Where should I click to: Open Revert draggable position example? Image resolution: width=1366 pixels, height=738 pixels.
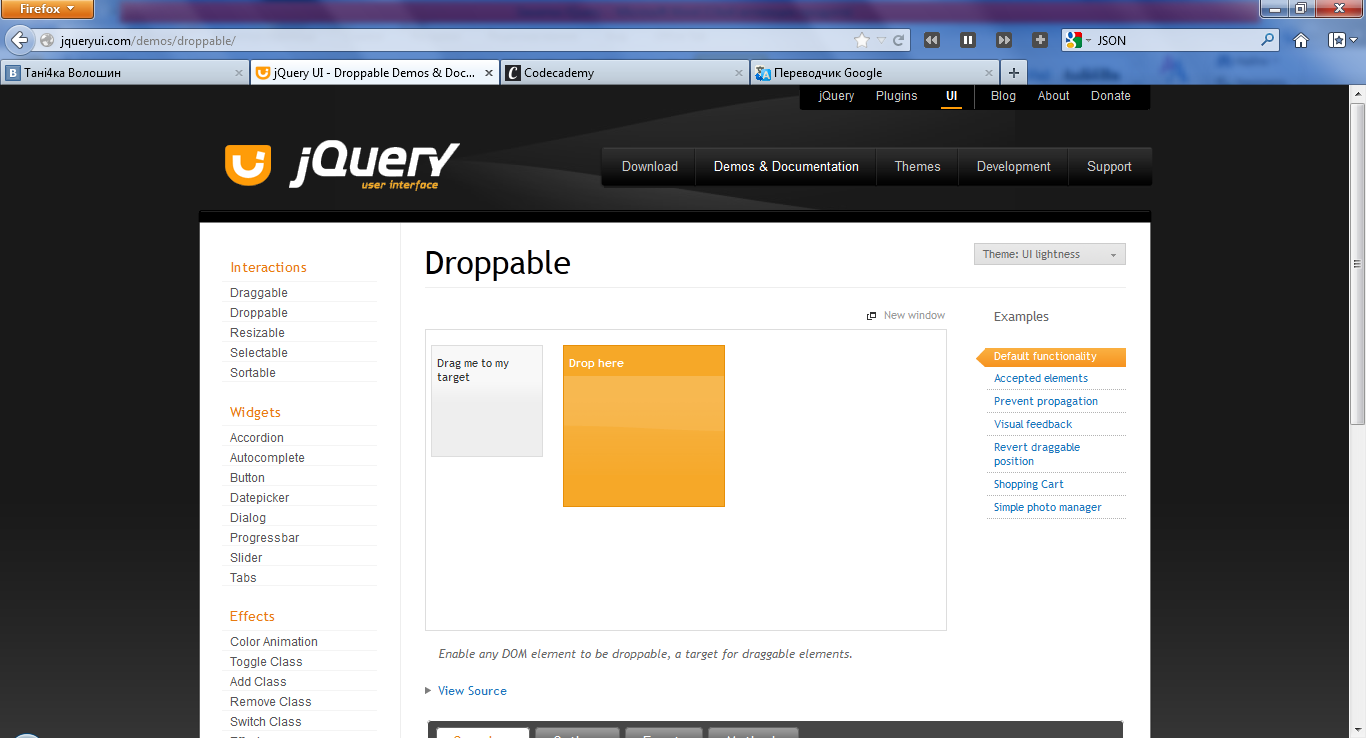click(x=1037, y=455)
